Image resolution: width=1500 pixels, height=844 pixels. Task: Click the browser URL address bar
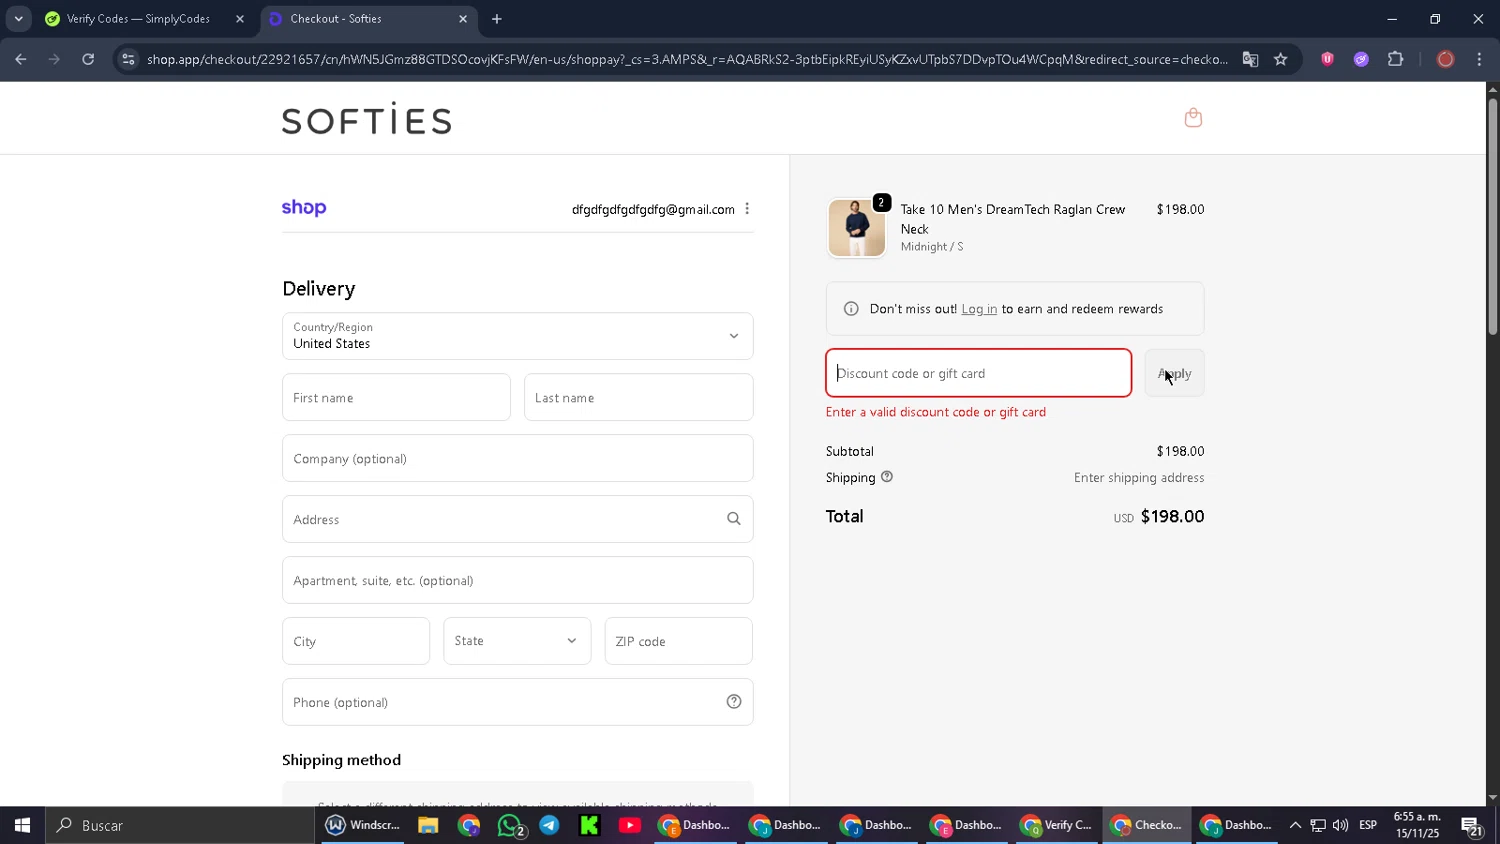[x=687, y=59]
